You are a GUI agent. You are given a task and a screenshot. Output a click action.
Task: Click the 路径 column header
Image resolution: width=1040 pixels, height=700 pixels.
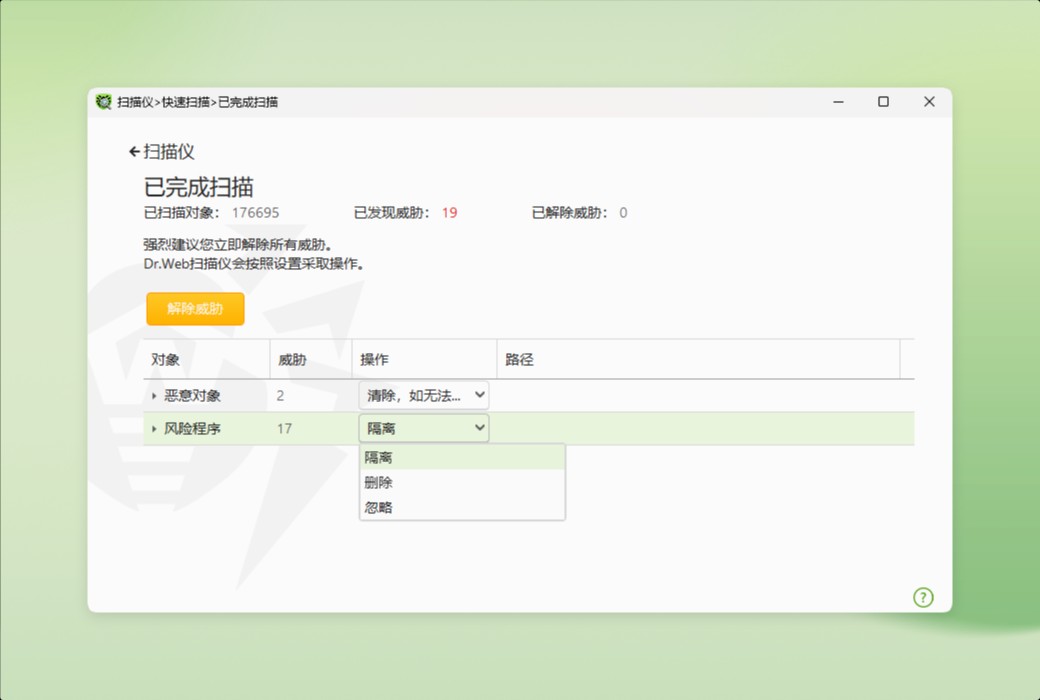click(522, 359)
